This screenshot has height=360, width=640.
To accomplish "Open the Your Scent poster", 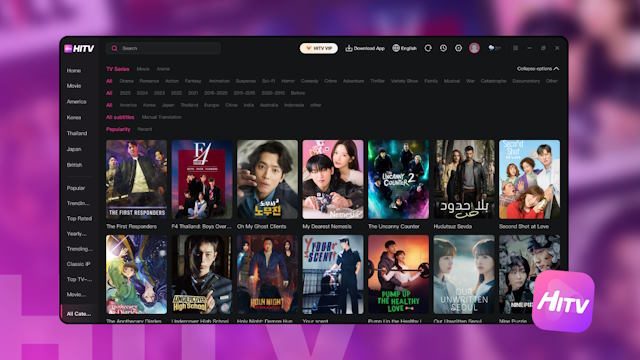I will click(333, 274).
